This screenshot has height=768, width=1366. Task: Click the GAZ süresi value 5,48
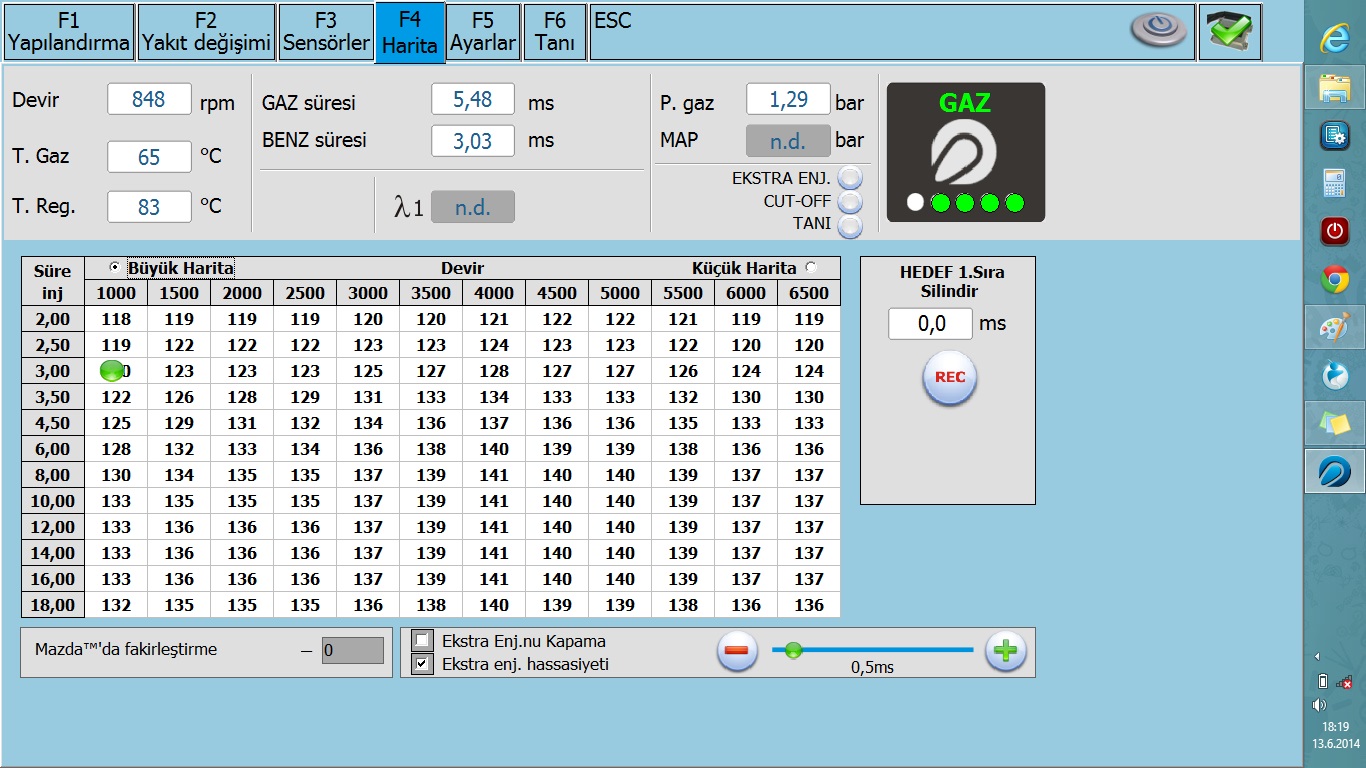(x=473, y=100)
